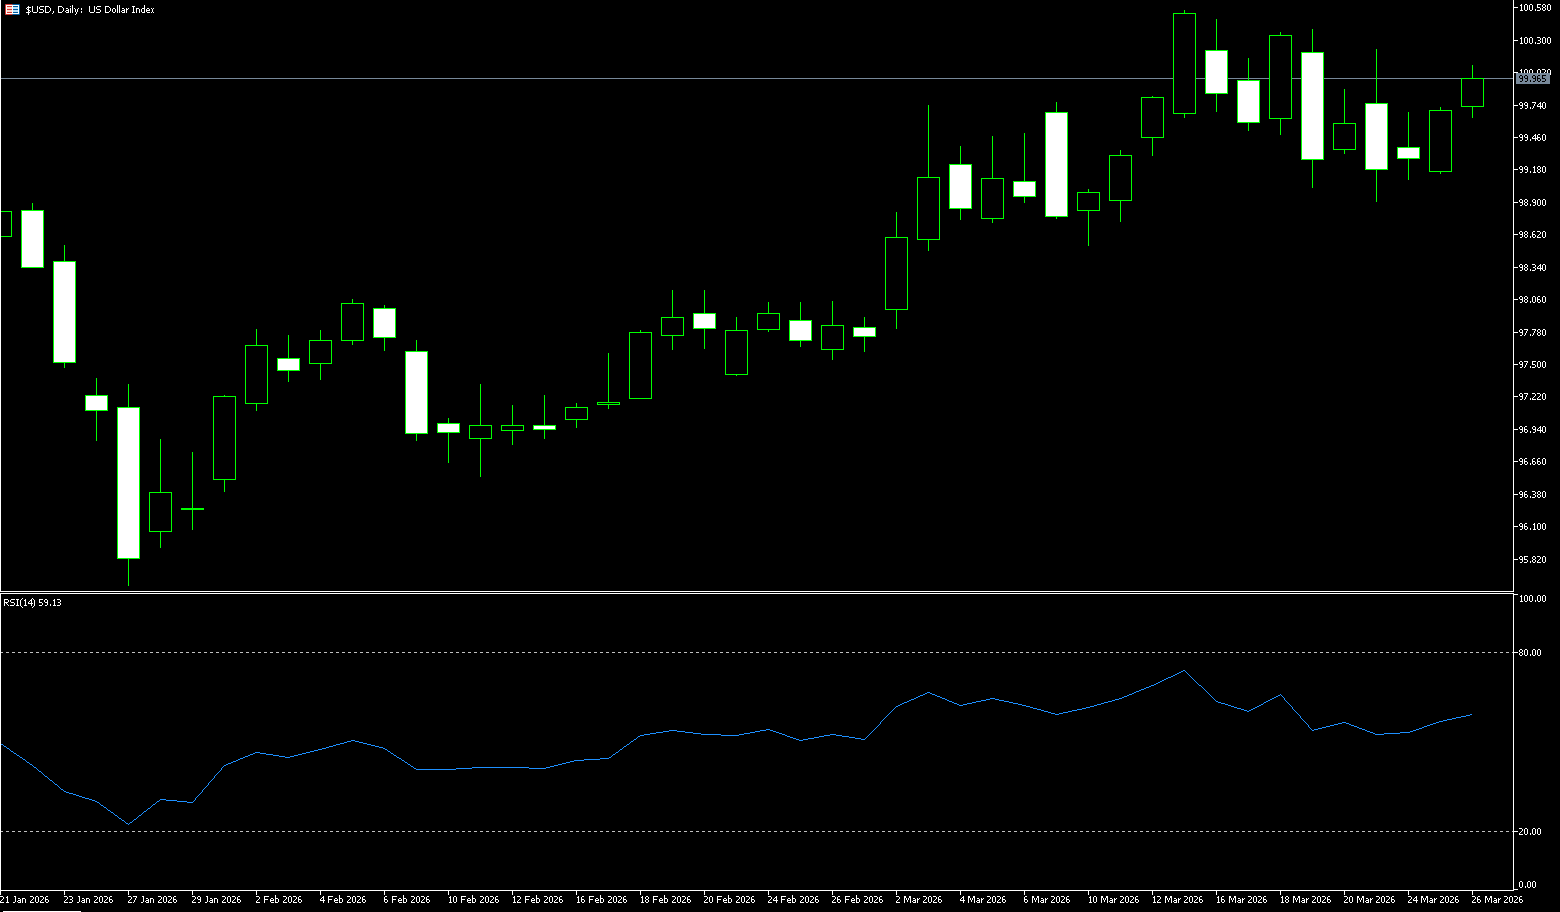Screen dimensions: 1560x912
Task: Click the RSI 20.00 level label
Action: (1529, 832)
